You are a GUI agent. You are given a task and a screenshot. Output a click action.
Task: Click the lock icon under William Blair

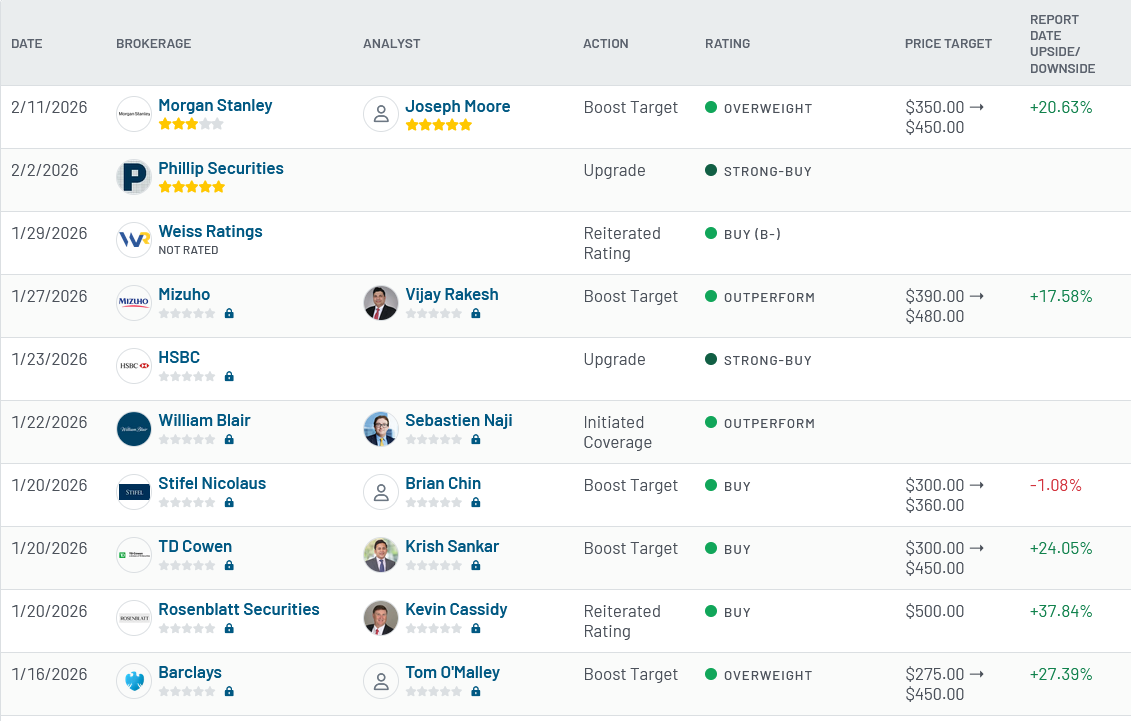[229, 439]
